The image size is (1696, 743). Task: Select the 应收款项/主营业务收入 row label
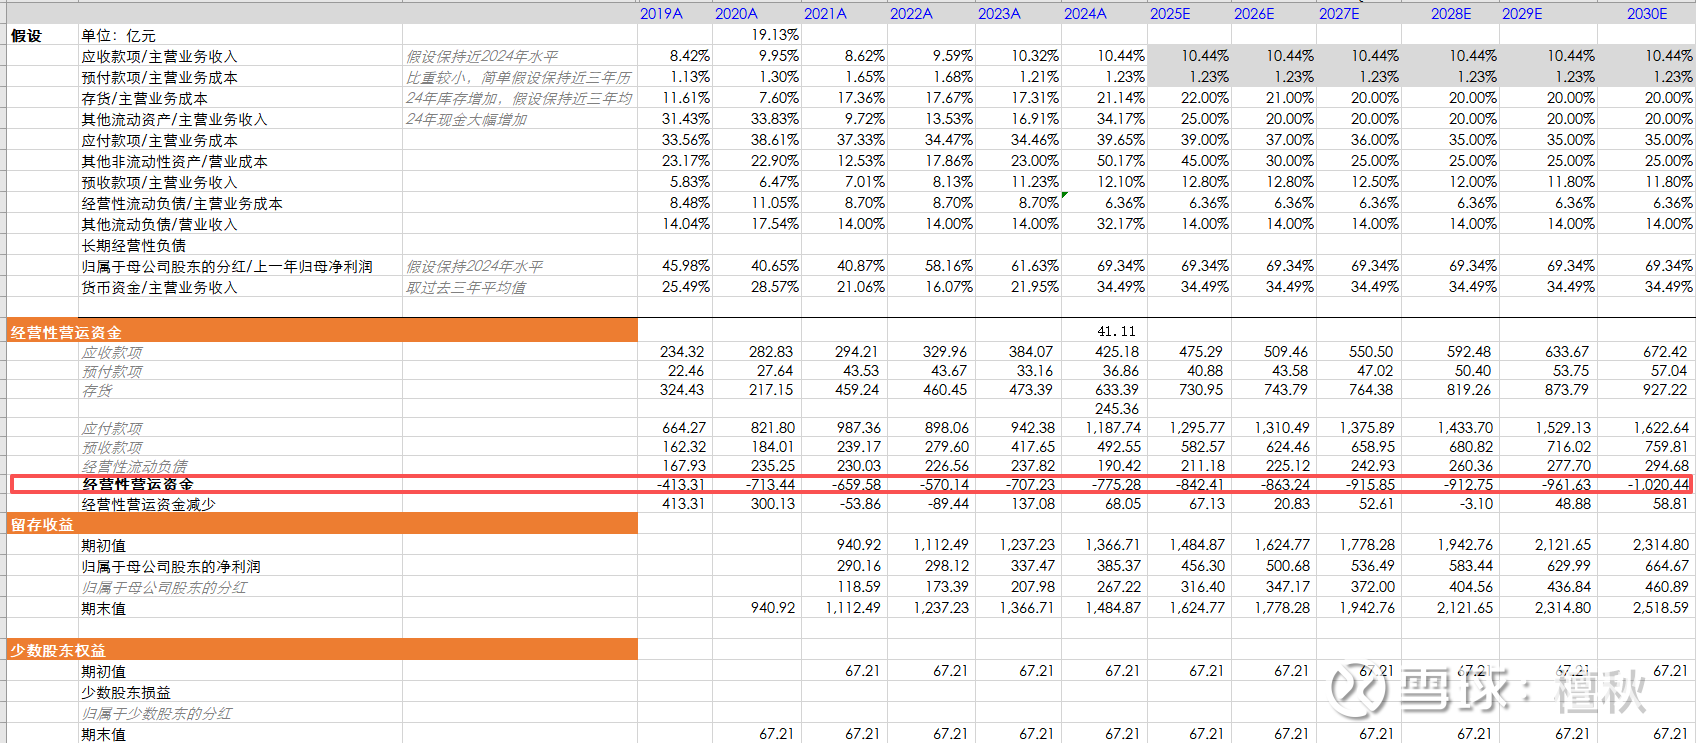[159, 57]
